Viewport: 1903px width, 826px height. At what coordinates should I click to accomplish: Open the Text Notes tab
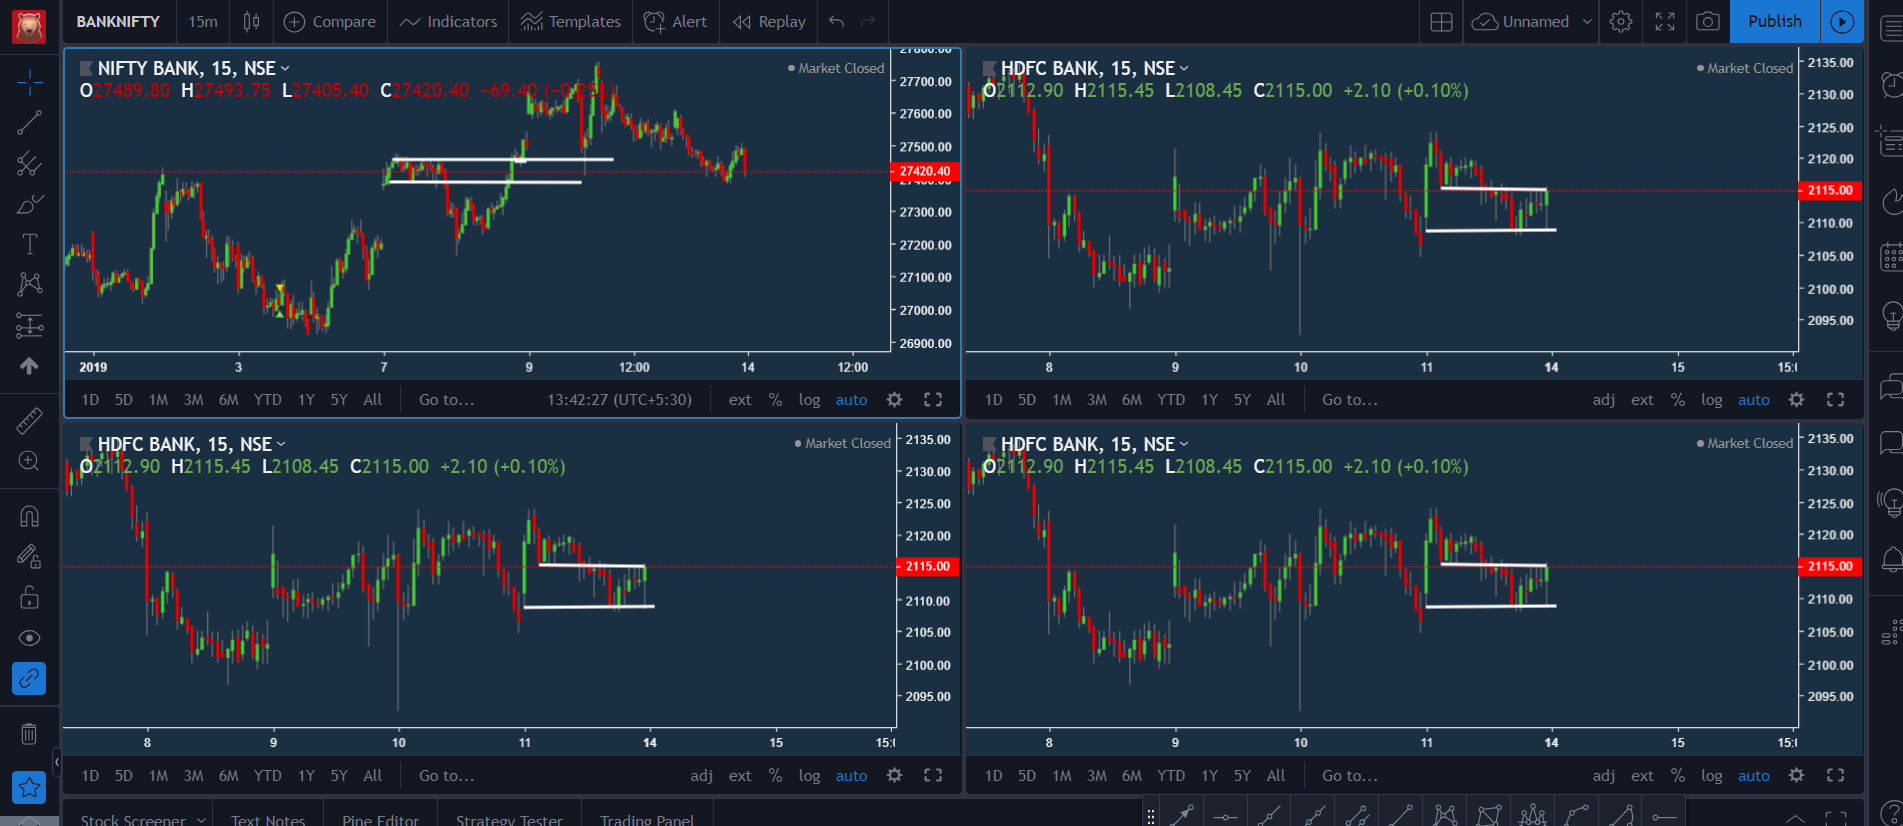(268, 819)
